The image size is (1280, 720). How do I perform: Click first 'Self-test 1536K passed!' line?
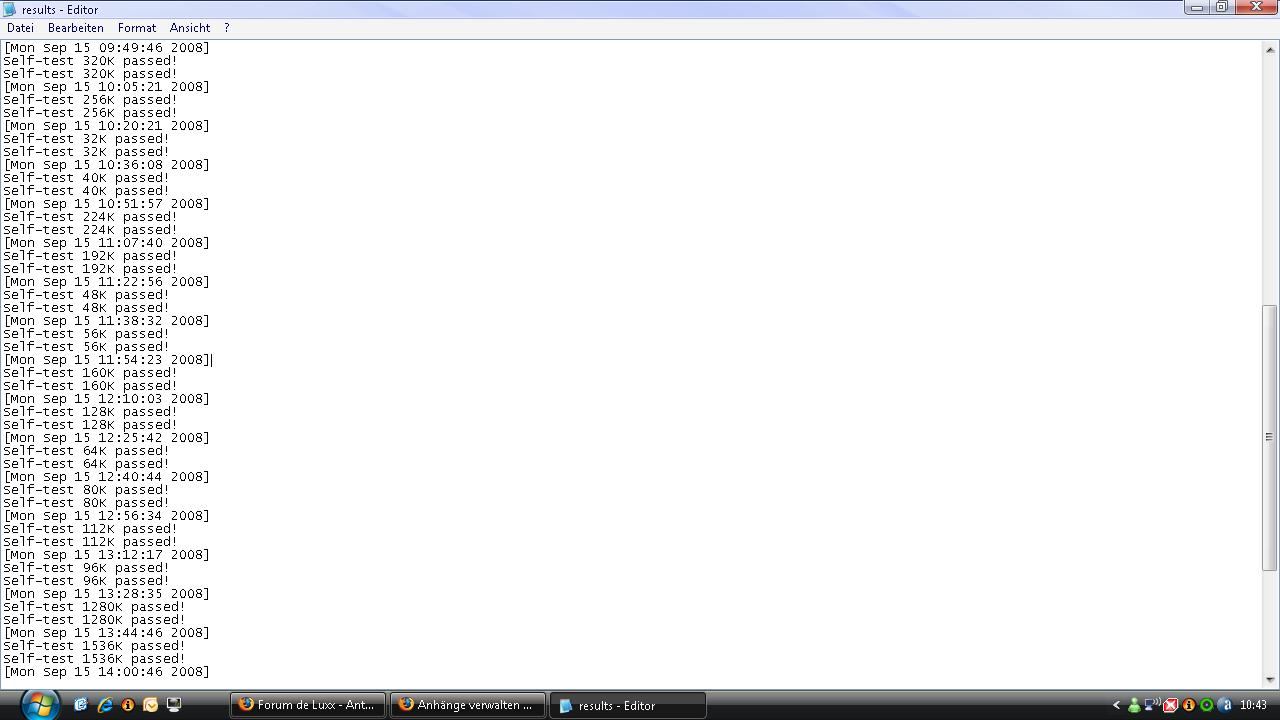(x=94, y=645)
